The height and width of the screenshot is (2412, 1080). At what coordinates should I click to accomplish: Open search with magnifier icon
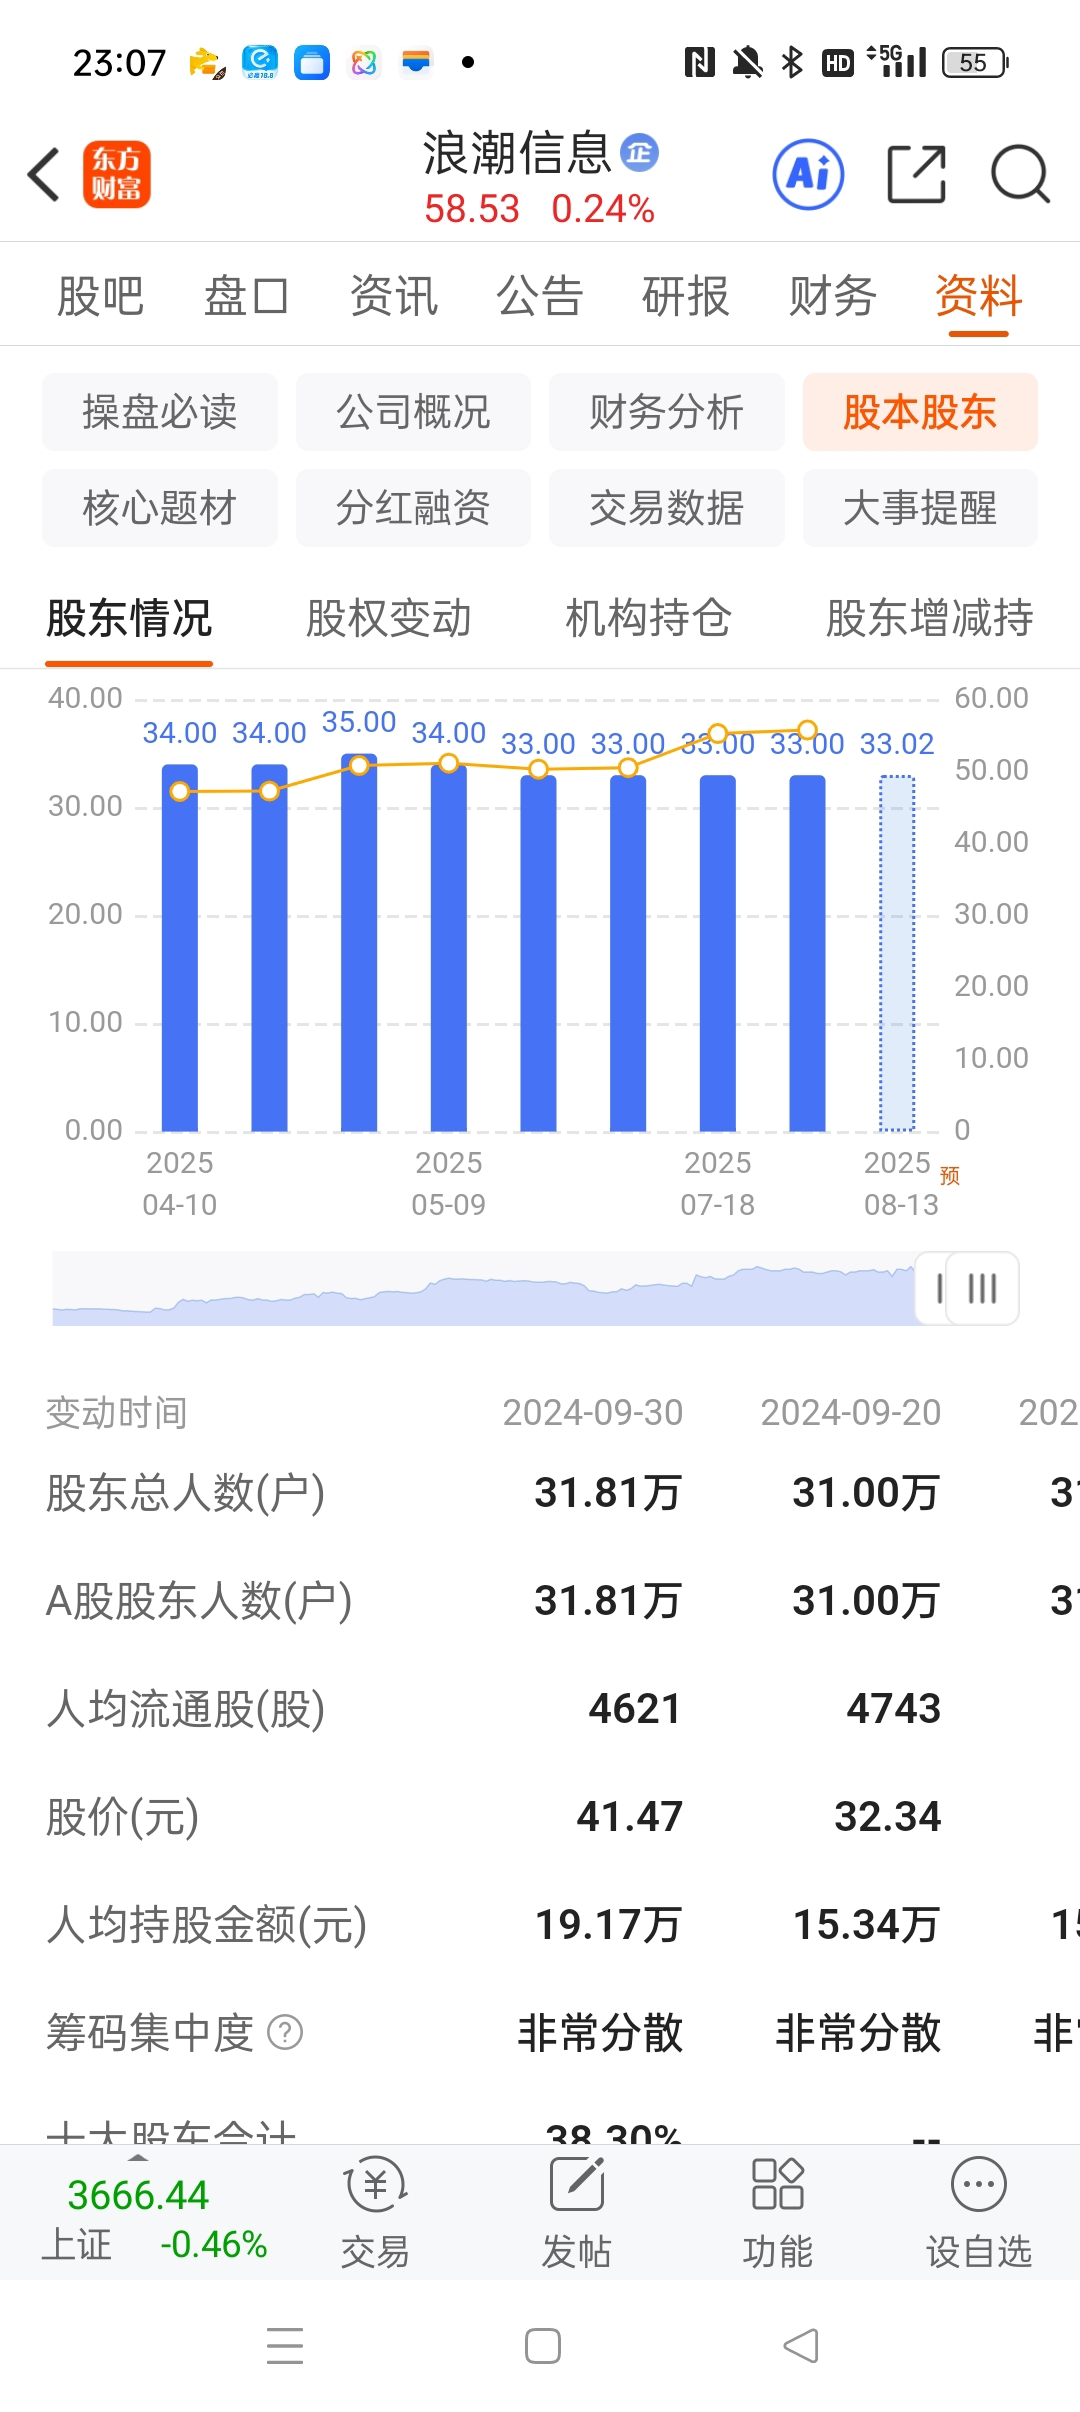tap(1020, 174)
